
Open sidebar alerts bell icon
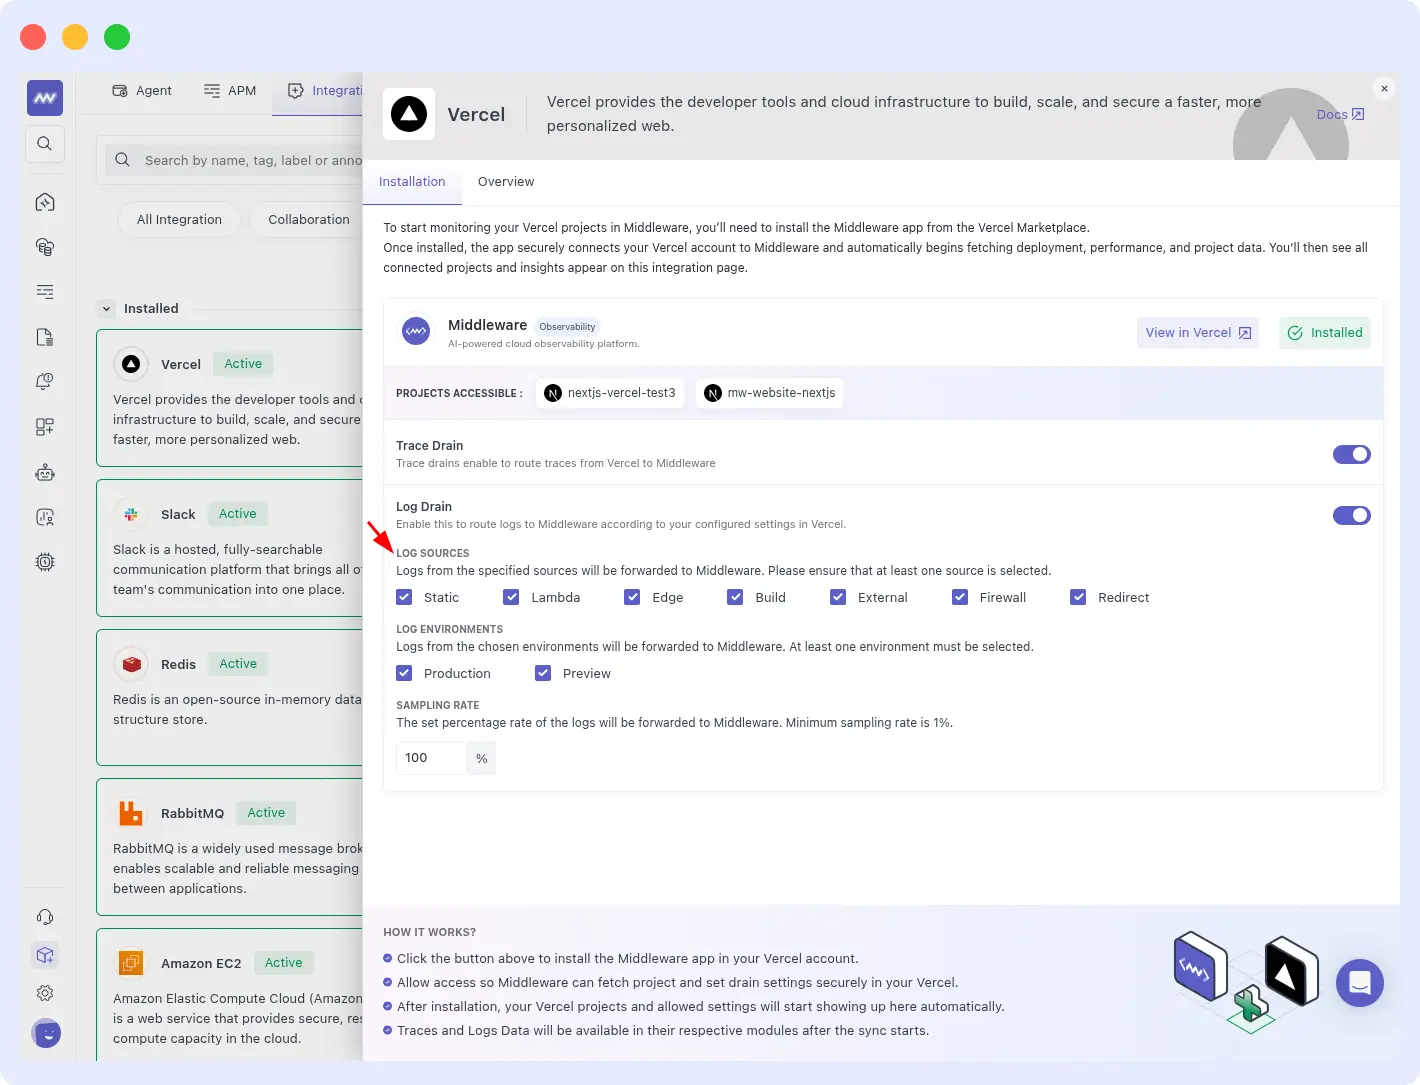[45, 382]
